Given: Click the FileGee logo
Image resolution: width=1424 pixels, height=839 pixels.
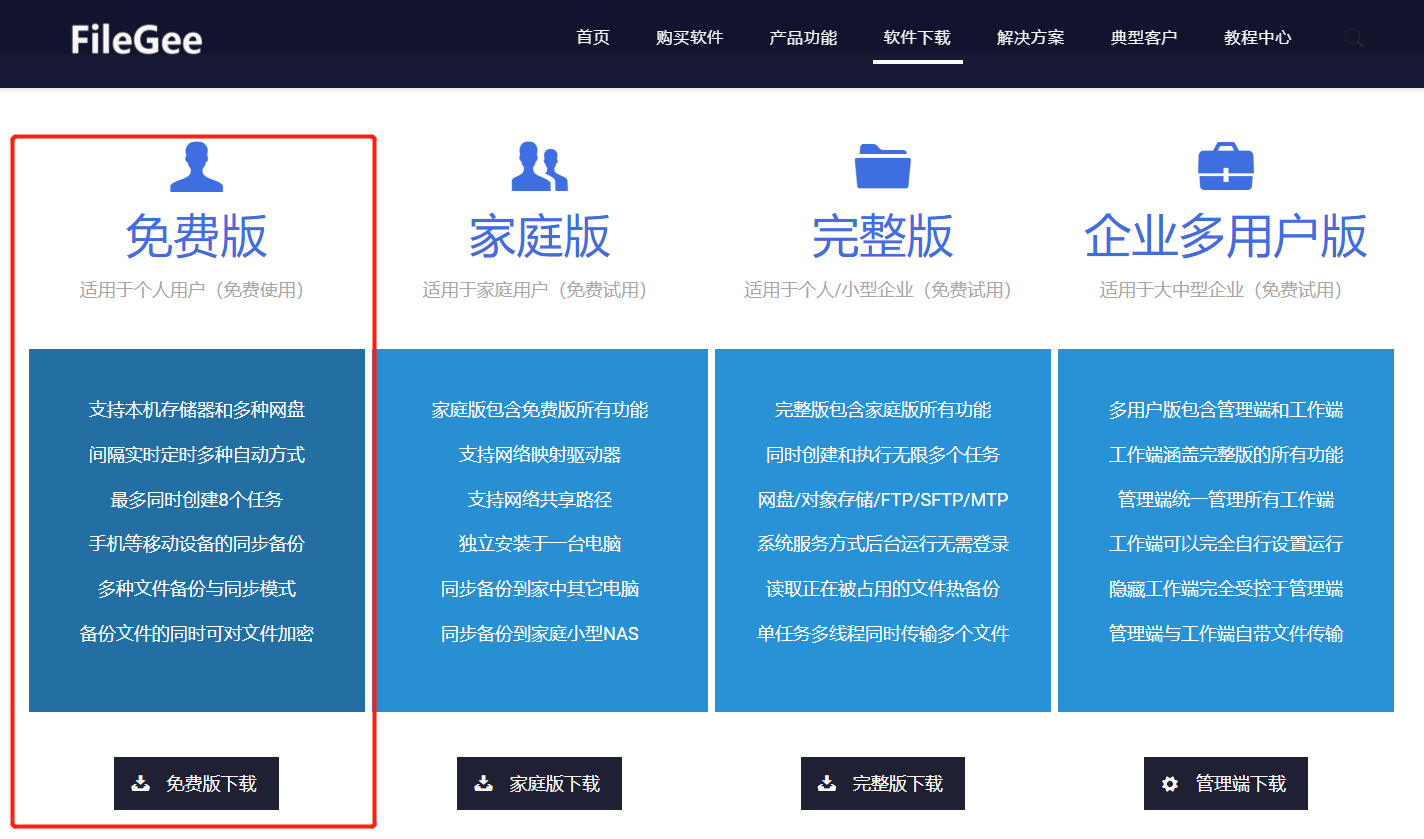Looking at the screenshot, I should pyautogui.click(x=137, y=39).
